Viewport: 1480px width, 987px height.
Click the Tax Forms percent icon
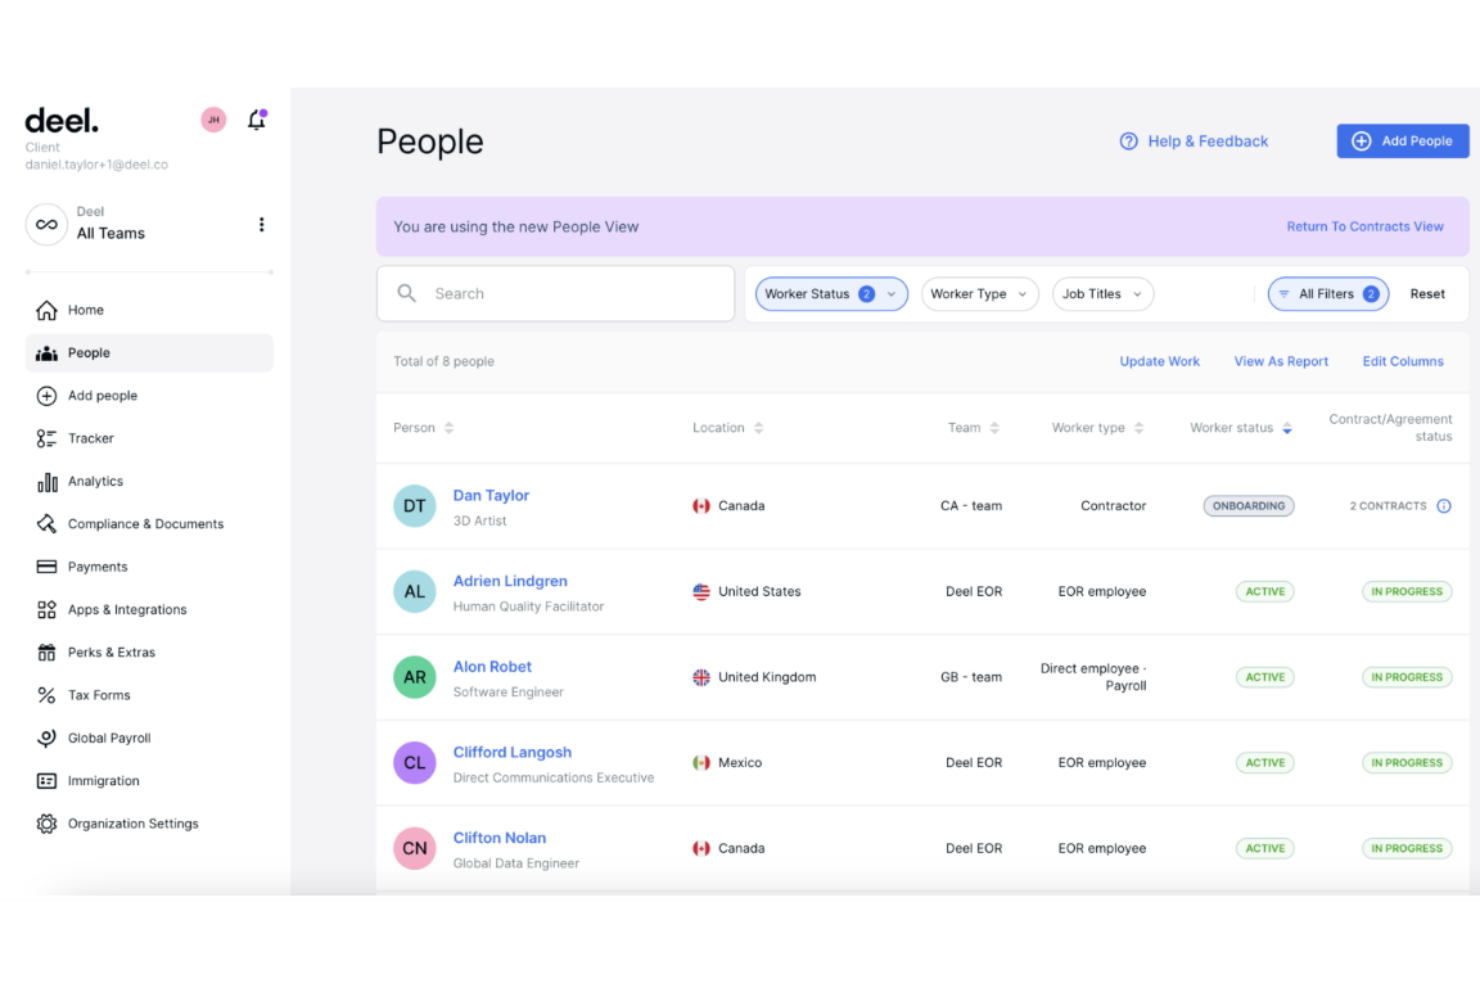click(46, 695)
